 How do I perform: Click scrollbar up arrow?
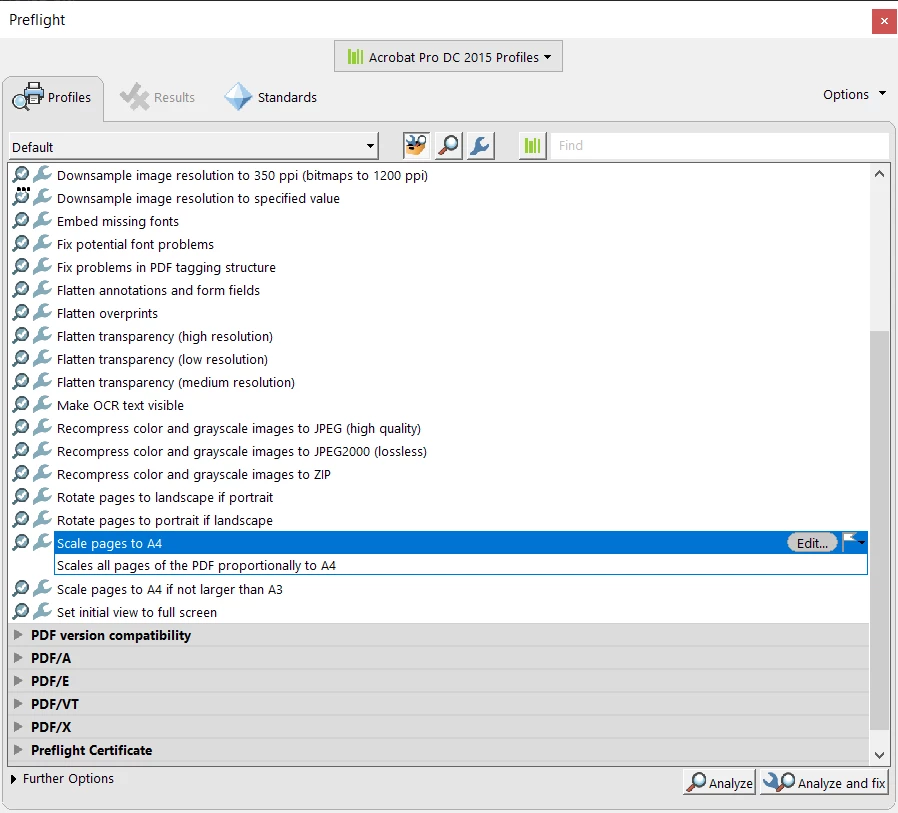click(x=879, y=174)
